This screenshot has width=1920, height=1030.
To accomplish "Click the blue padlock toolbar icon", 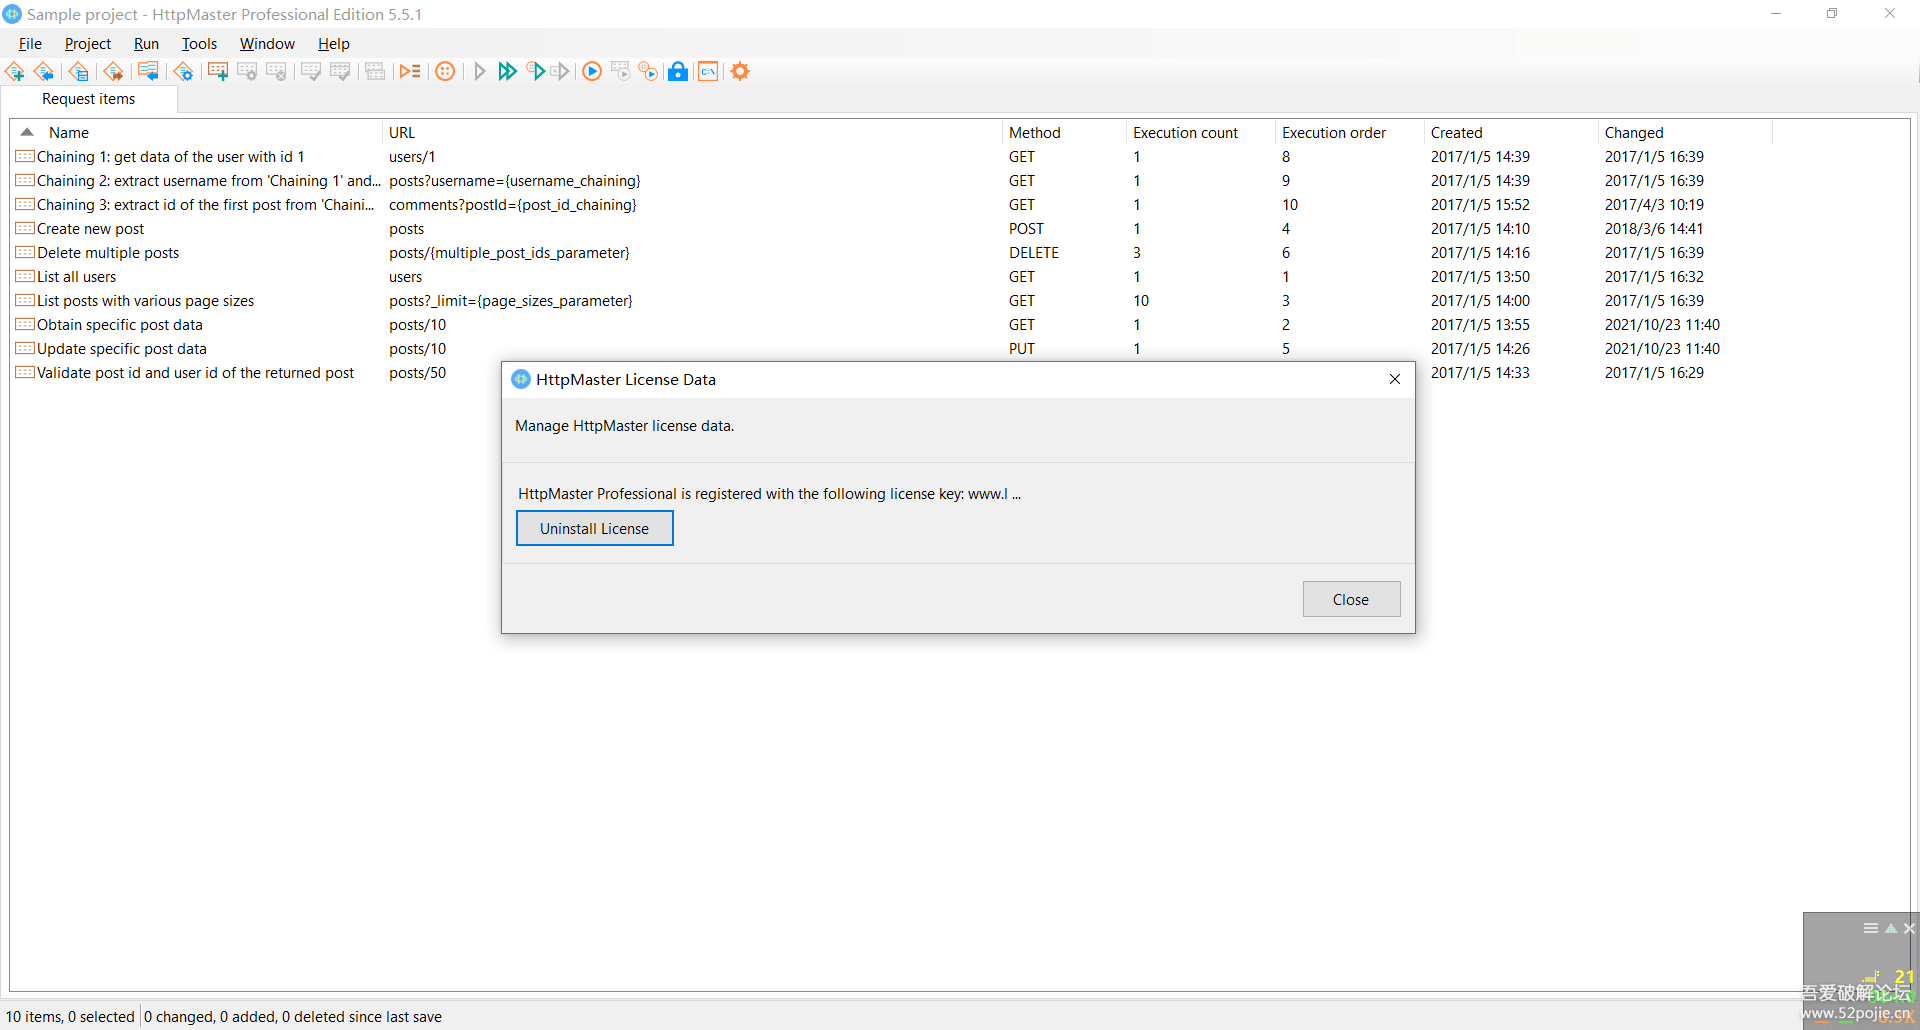I will coord(678,72).
